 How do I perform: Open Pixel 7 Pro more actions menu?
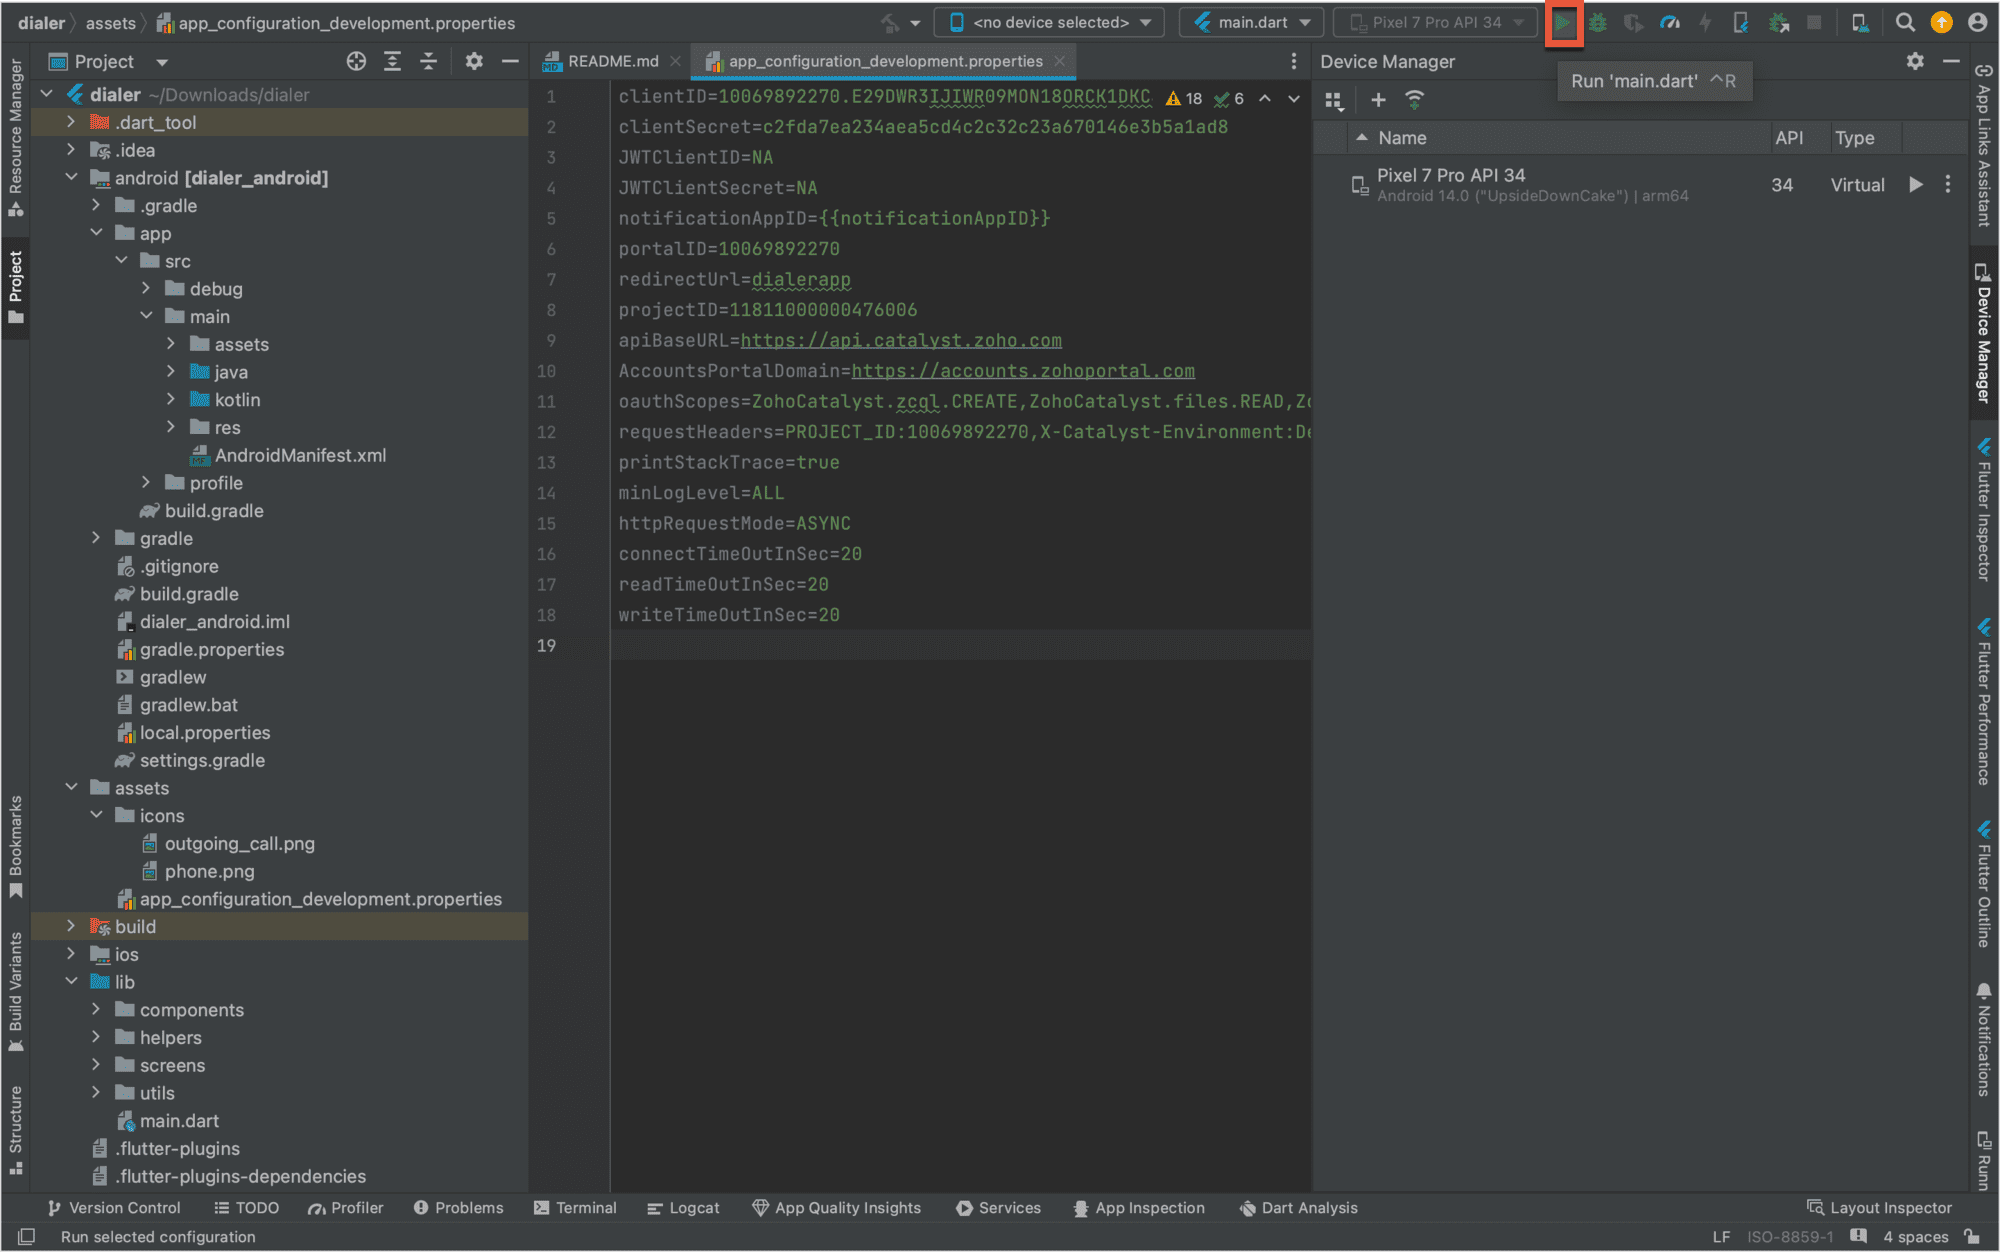point(1947,184)
